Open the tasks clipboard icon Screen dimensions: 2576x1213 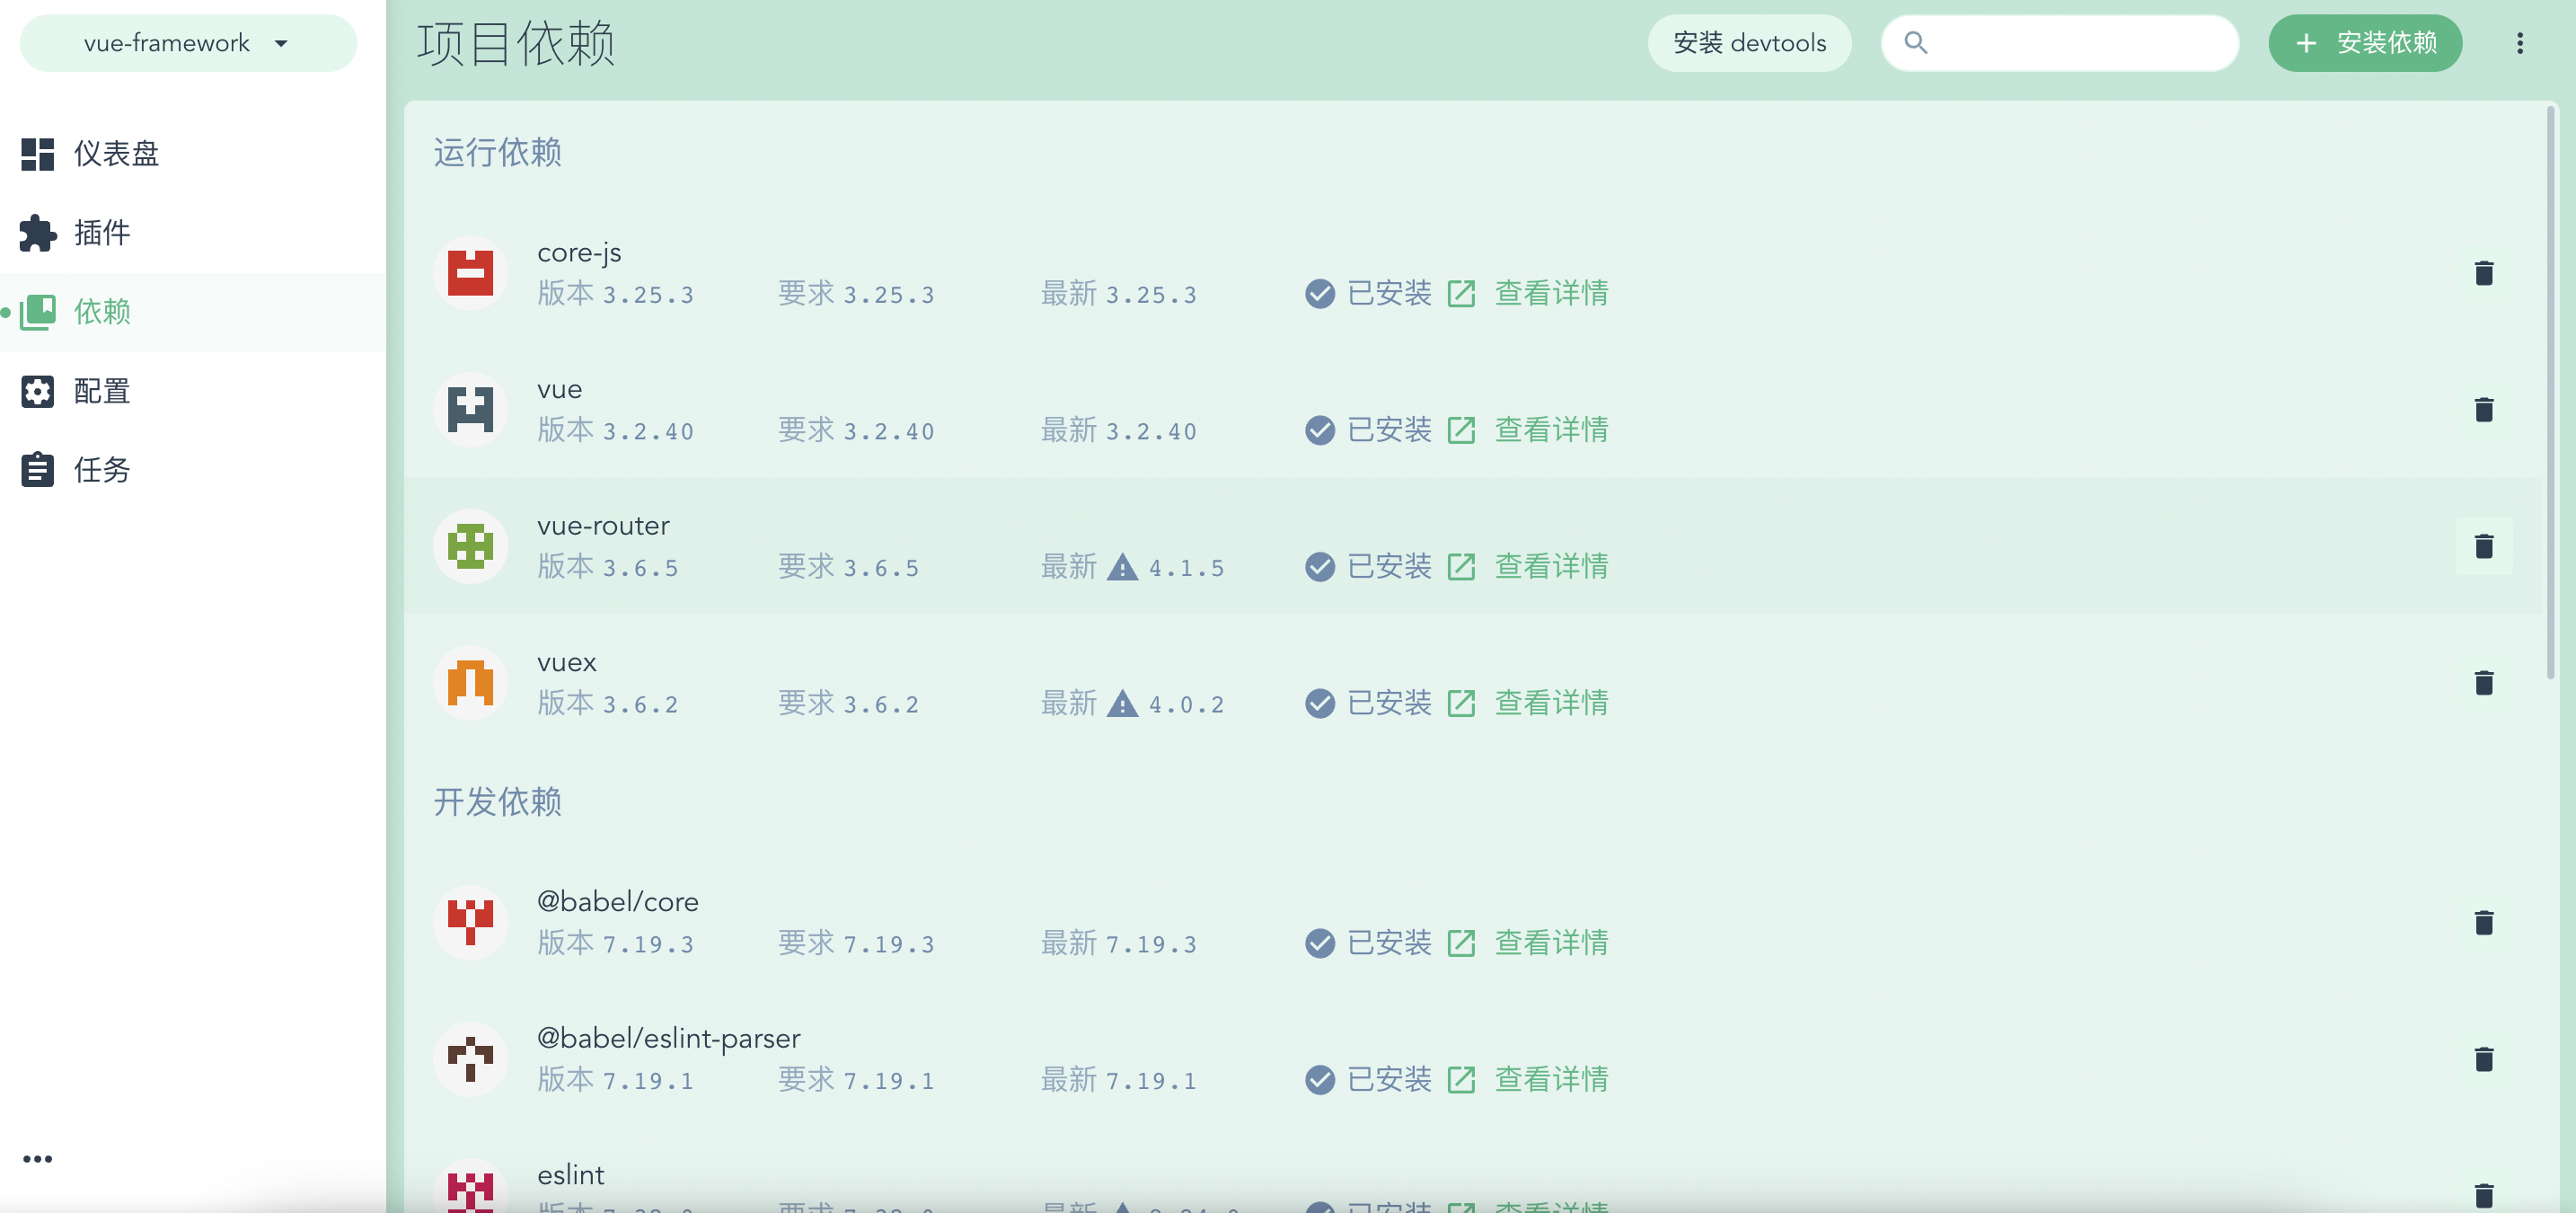38,470
